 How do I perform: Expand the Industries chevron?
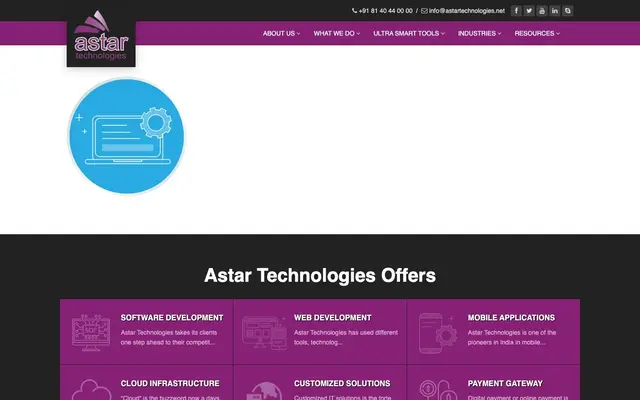tap(499, 33)
